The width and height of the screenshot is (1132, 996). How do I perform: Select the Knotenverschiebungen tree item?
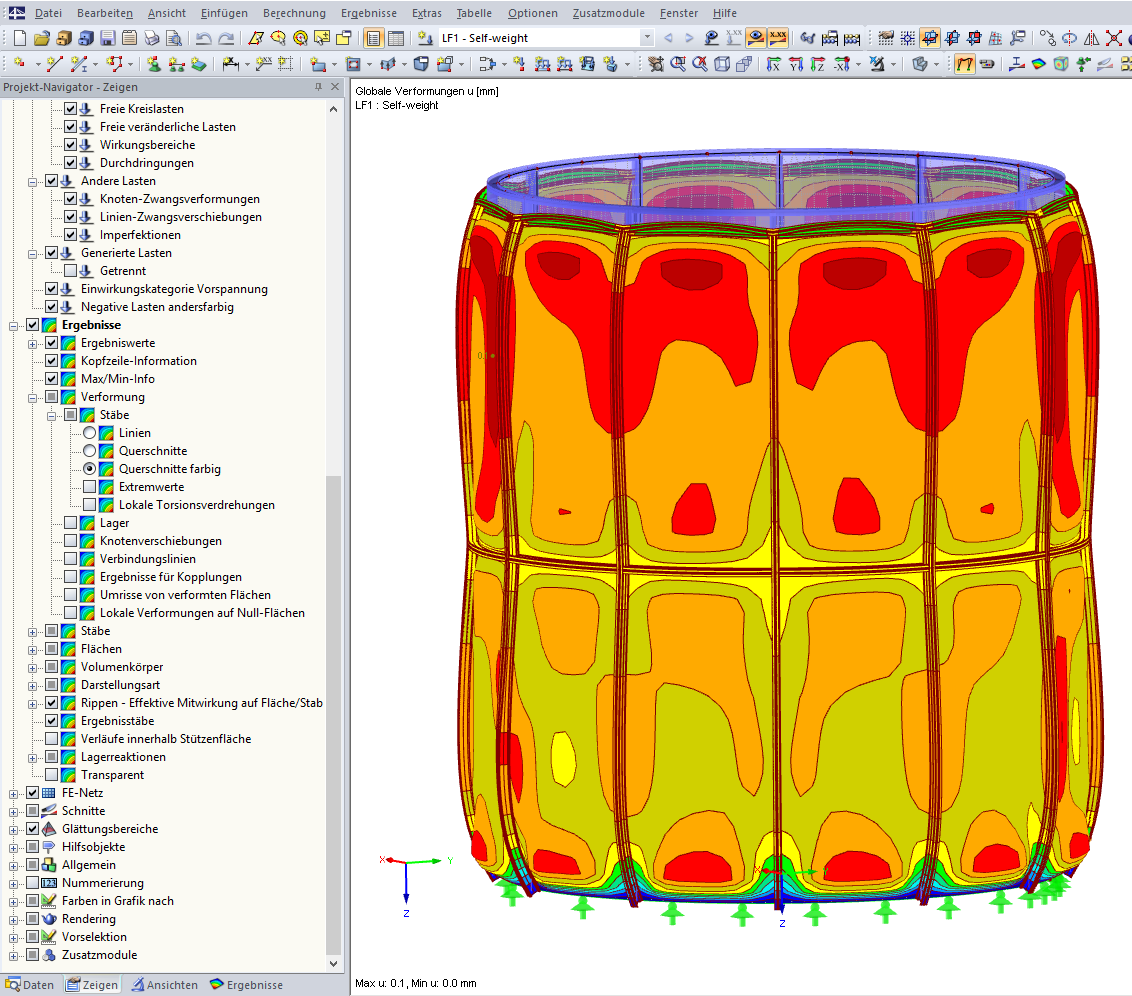(x=161, y=541)
